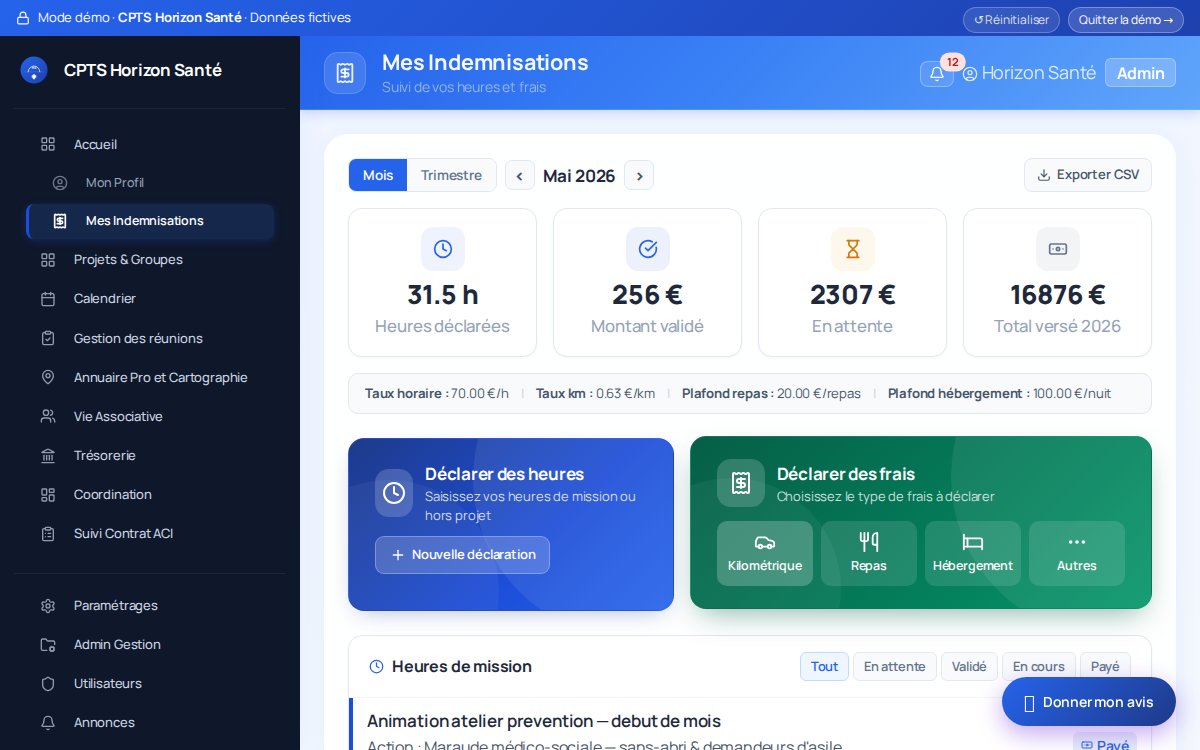Click the Admin Gestion folder icon

(x=48, y=645)
